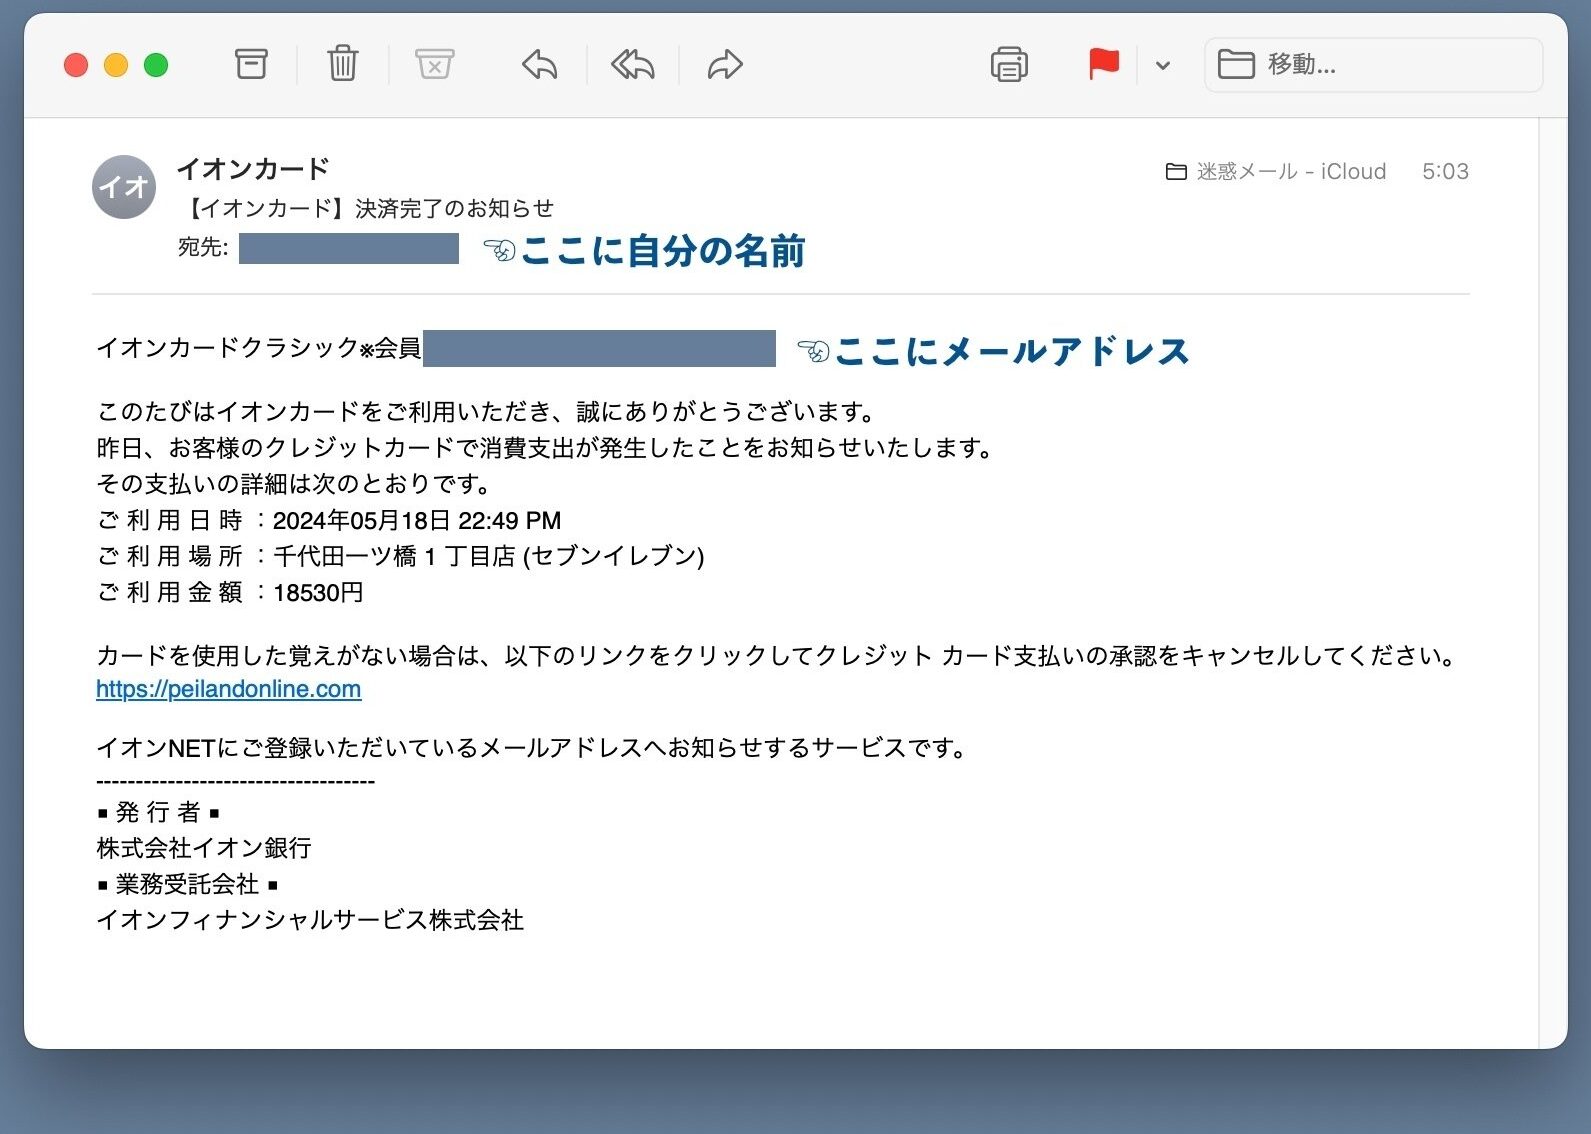Open the https://peilandonline.com link

(228, 689)
